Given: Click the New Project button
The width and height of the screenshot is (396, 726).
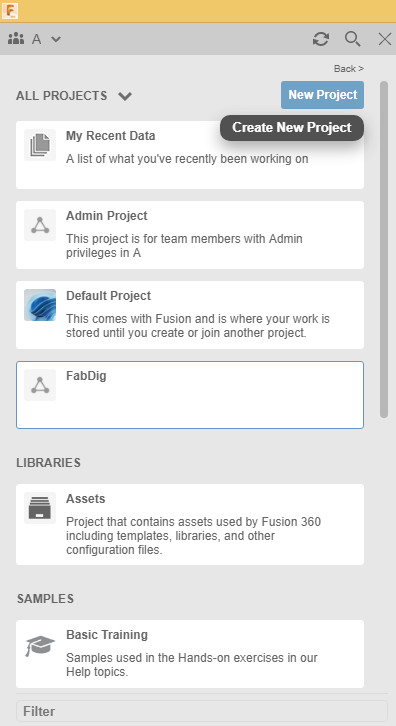Looking at the screenshot, I should tap(322, 95).
